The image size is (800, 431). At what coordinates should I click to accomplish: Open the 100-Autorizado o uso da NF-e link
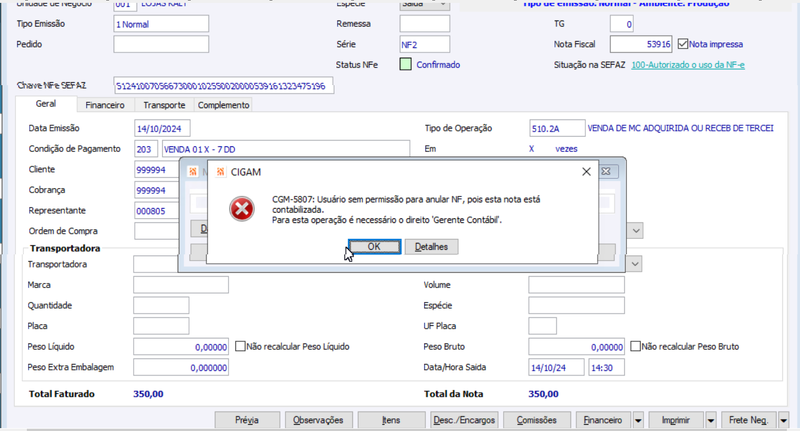(688, 65)
